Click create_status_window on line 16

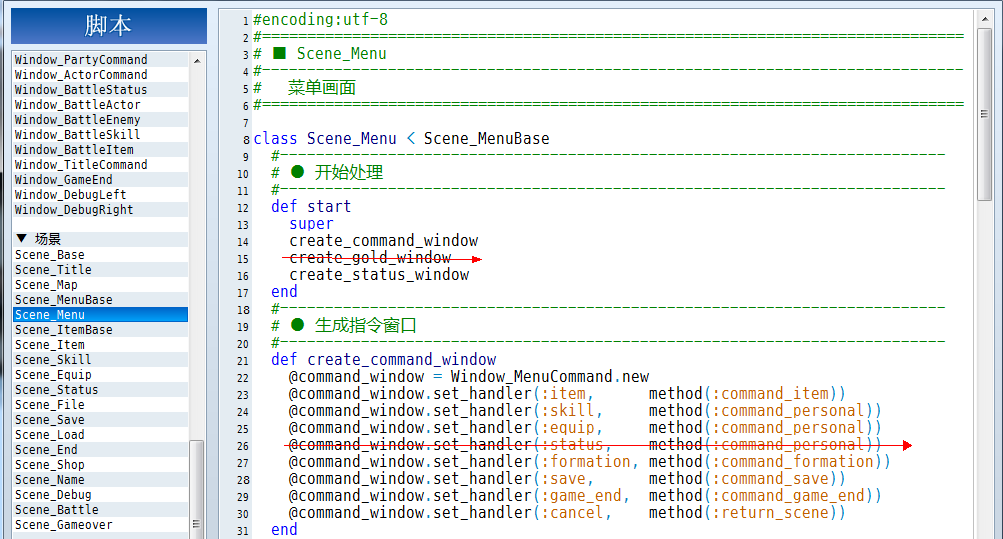pyautogui.click(x=379, y=275)
